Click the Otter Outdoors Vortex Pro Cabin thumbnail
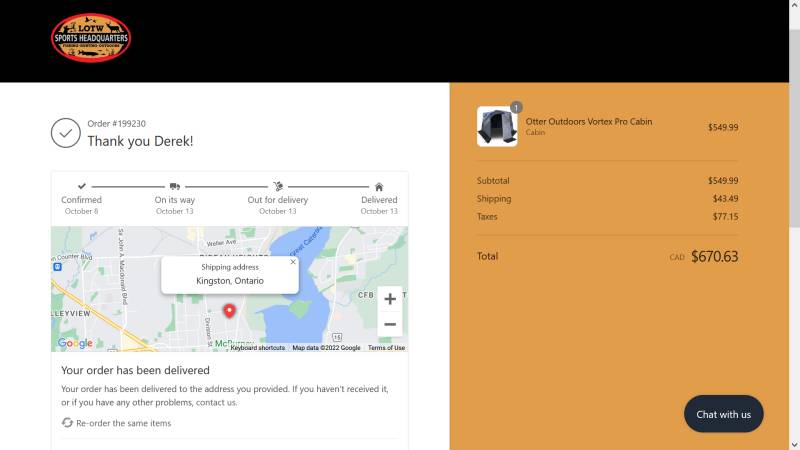800x450 pixels. coord(497,127)
